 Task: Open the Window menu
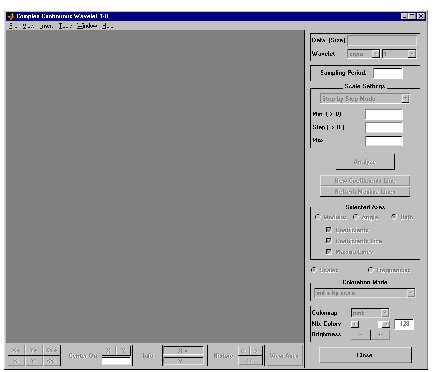(87, 26)
